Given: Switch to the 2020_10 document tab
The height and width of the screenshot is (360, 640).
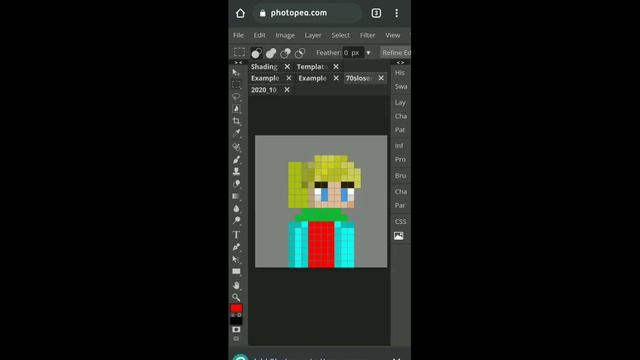Looking at the screenshot, I should coord(264,90).
